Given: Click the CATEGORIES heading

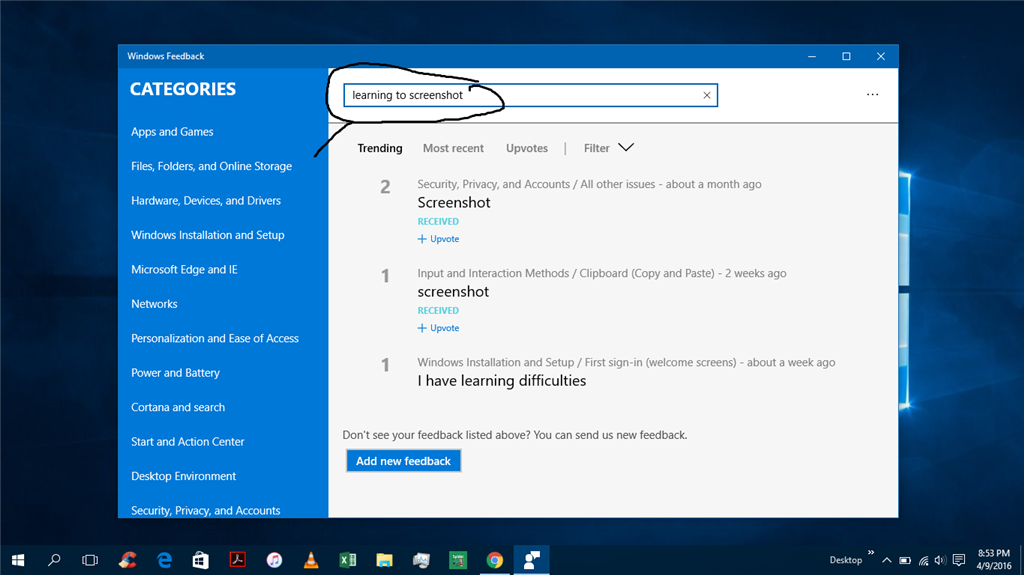Looking at the screenshot, I should [x=183, y=89].
